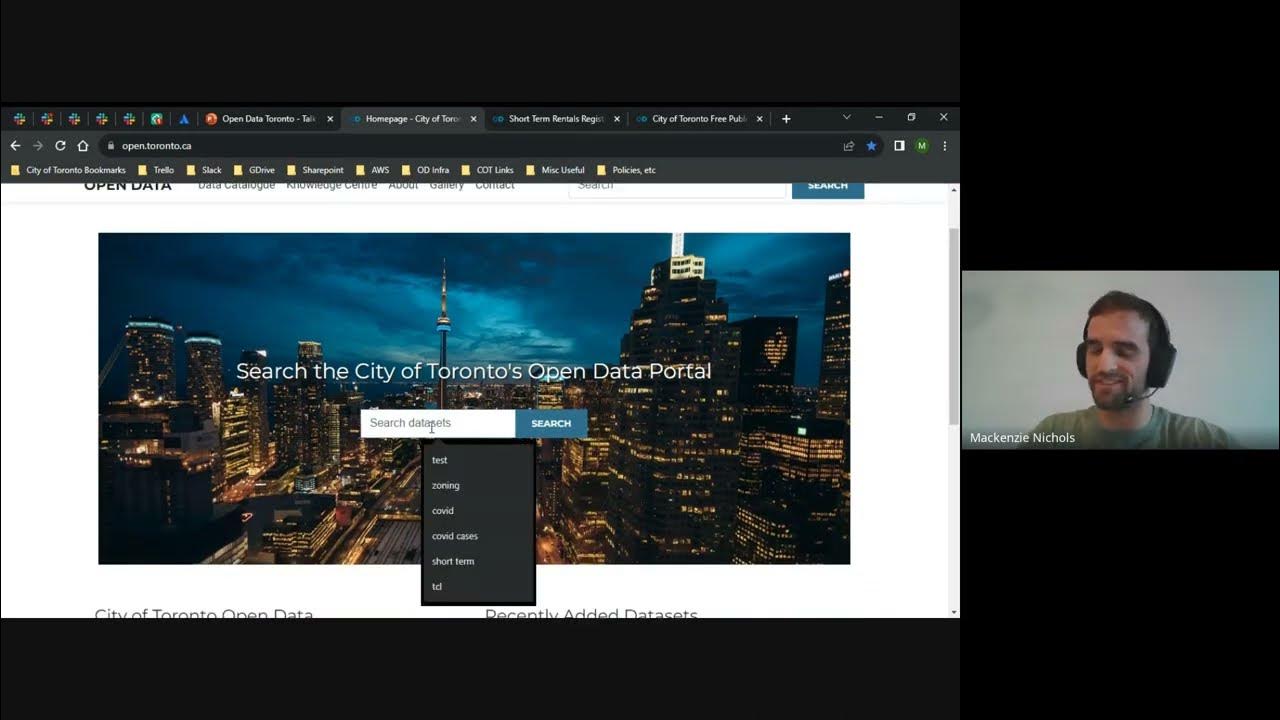Close the City of Toronto Free Public tab
Viewport: 1280px width, 720px height.
click(x=759, y=119)
